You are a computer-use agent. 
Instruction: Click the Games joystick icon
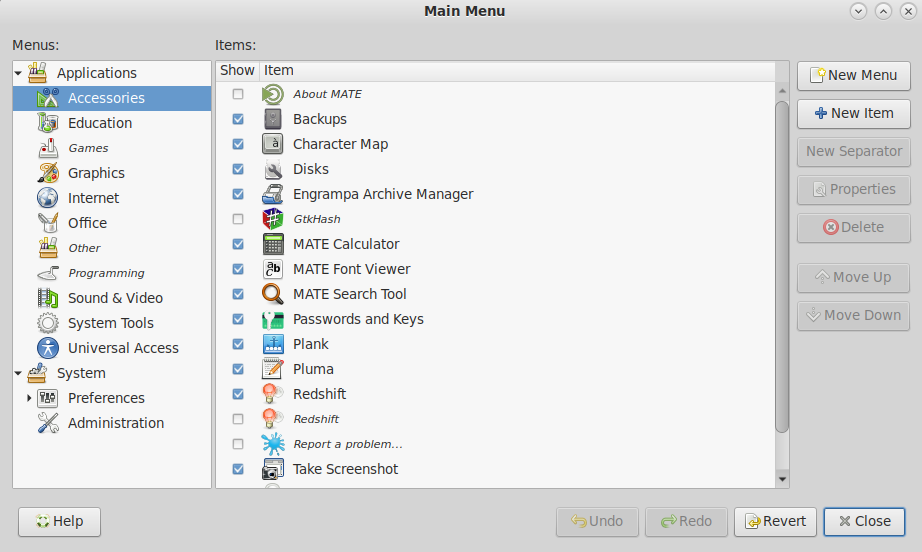click(x=48, y=148)
